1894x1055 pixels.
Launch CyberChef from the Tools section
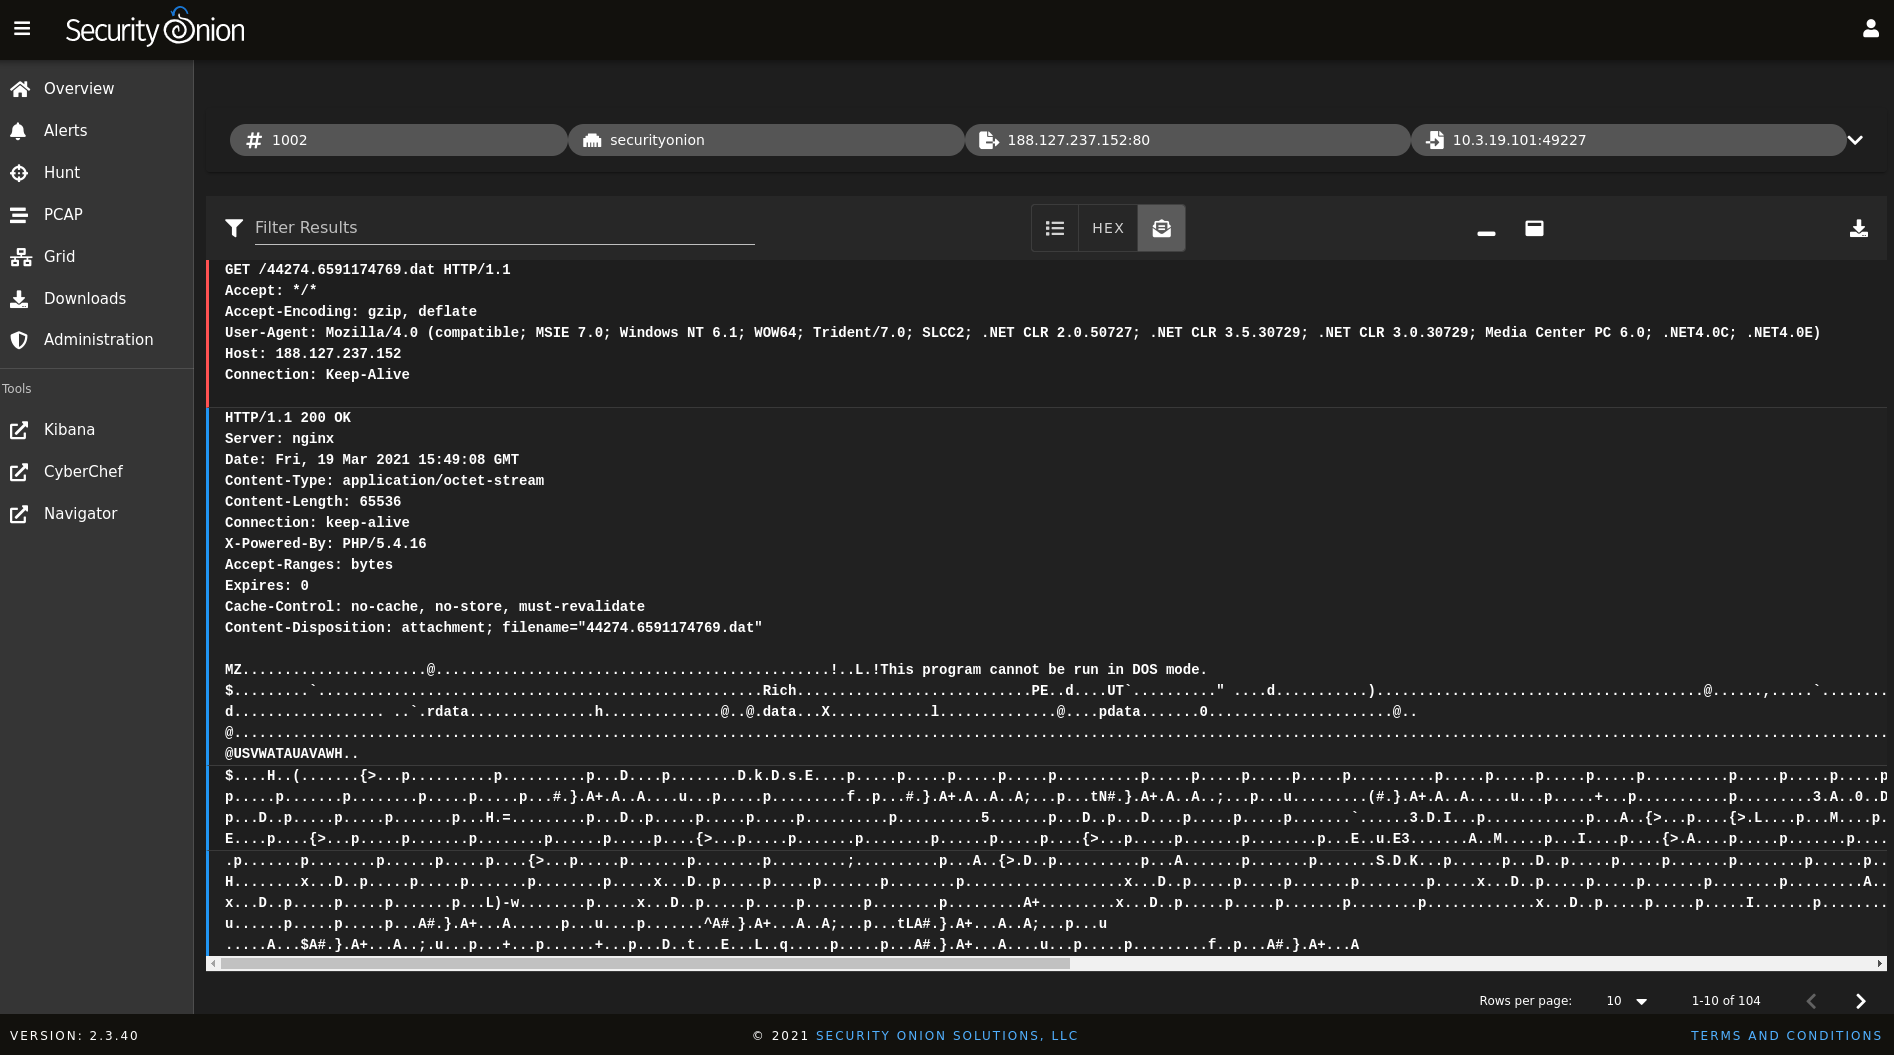point(83,471)
